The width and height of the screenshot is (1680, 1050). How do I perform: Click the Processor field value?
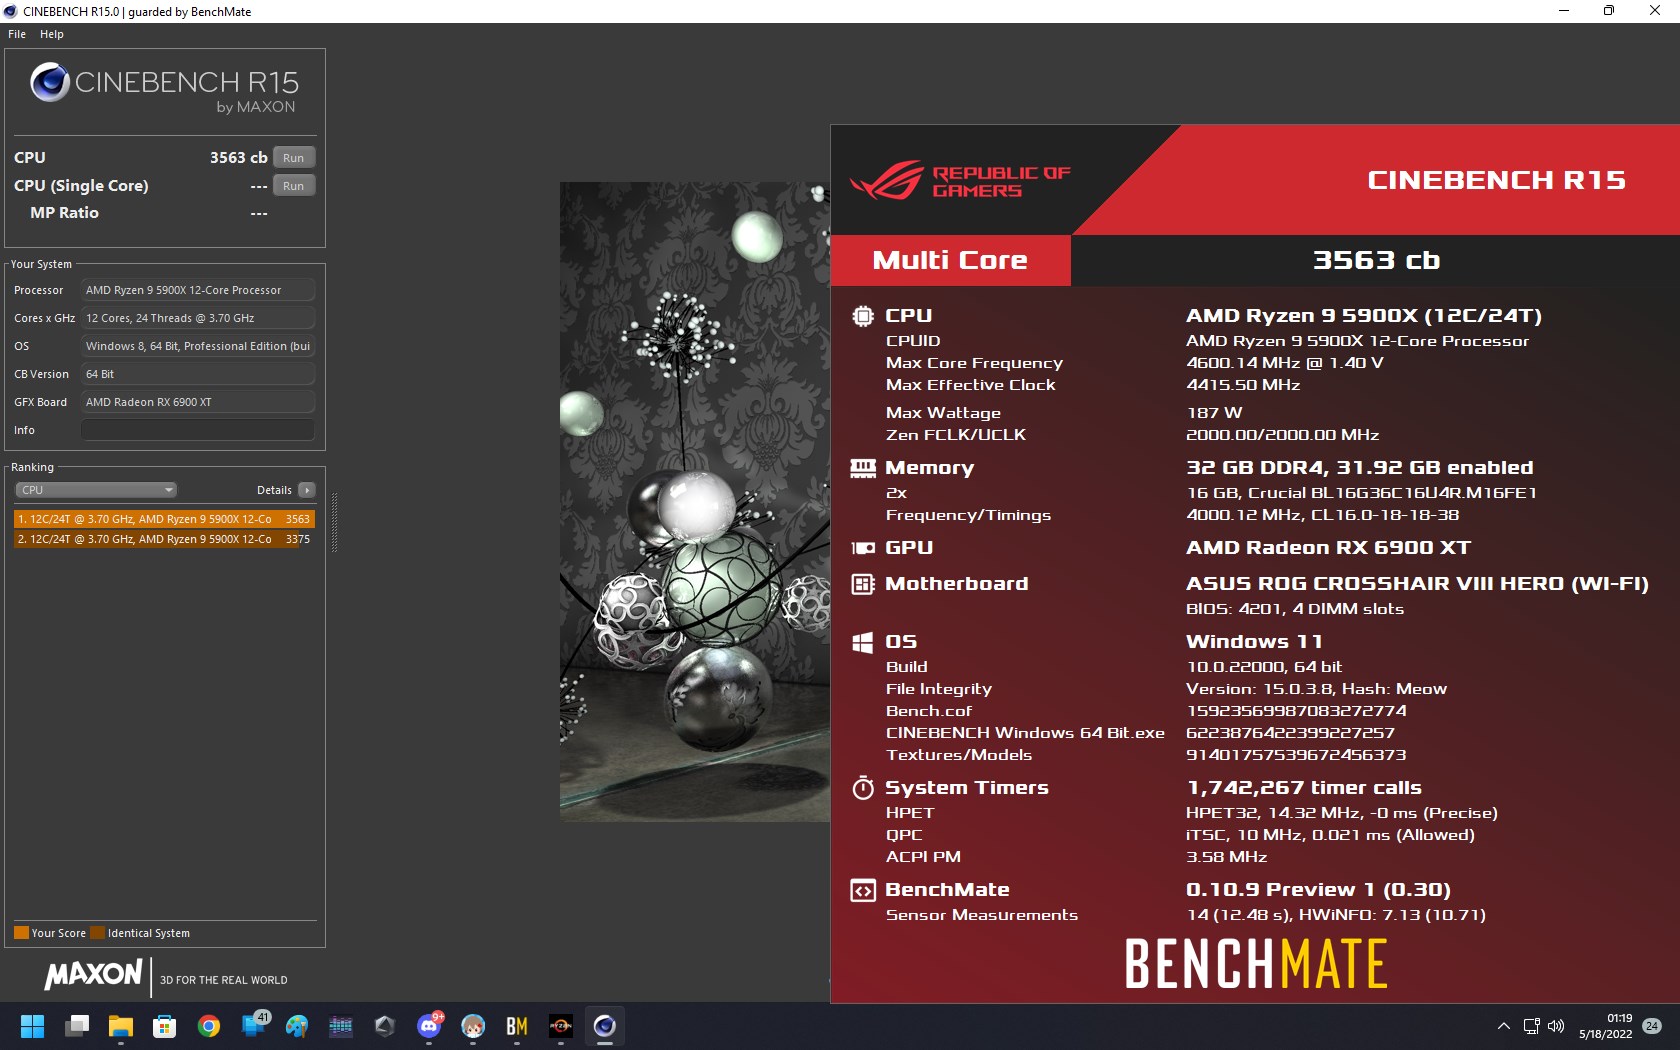click(198, 290)
